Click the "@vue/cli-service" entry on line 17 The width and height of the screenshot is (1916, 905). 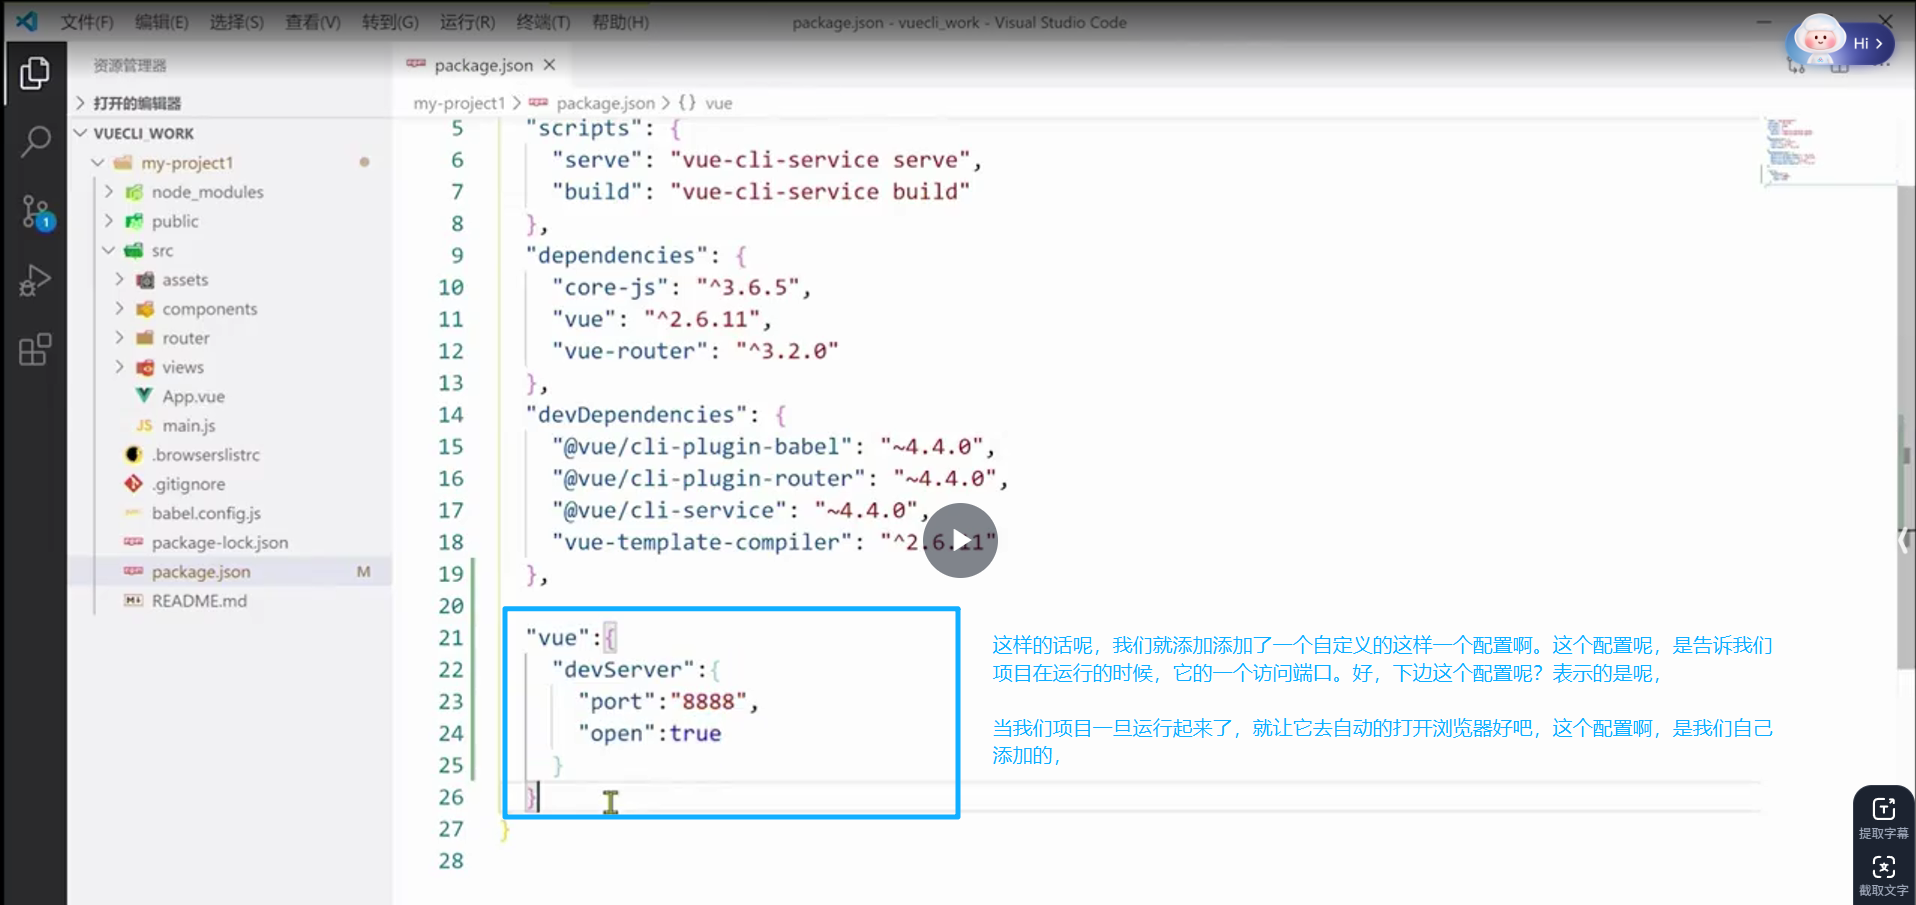point(668,511)
